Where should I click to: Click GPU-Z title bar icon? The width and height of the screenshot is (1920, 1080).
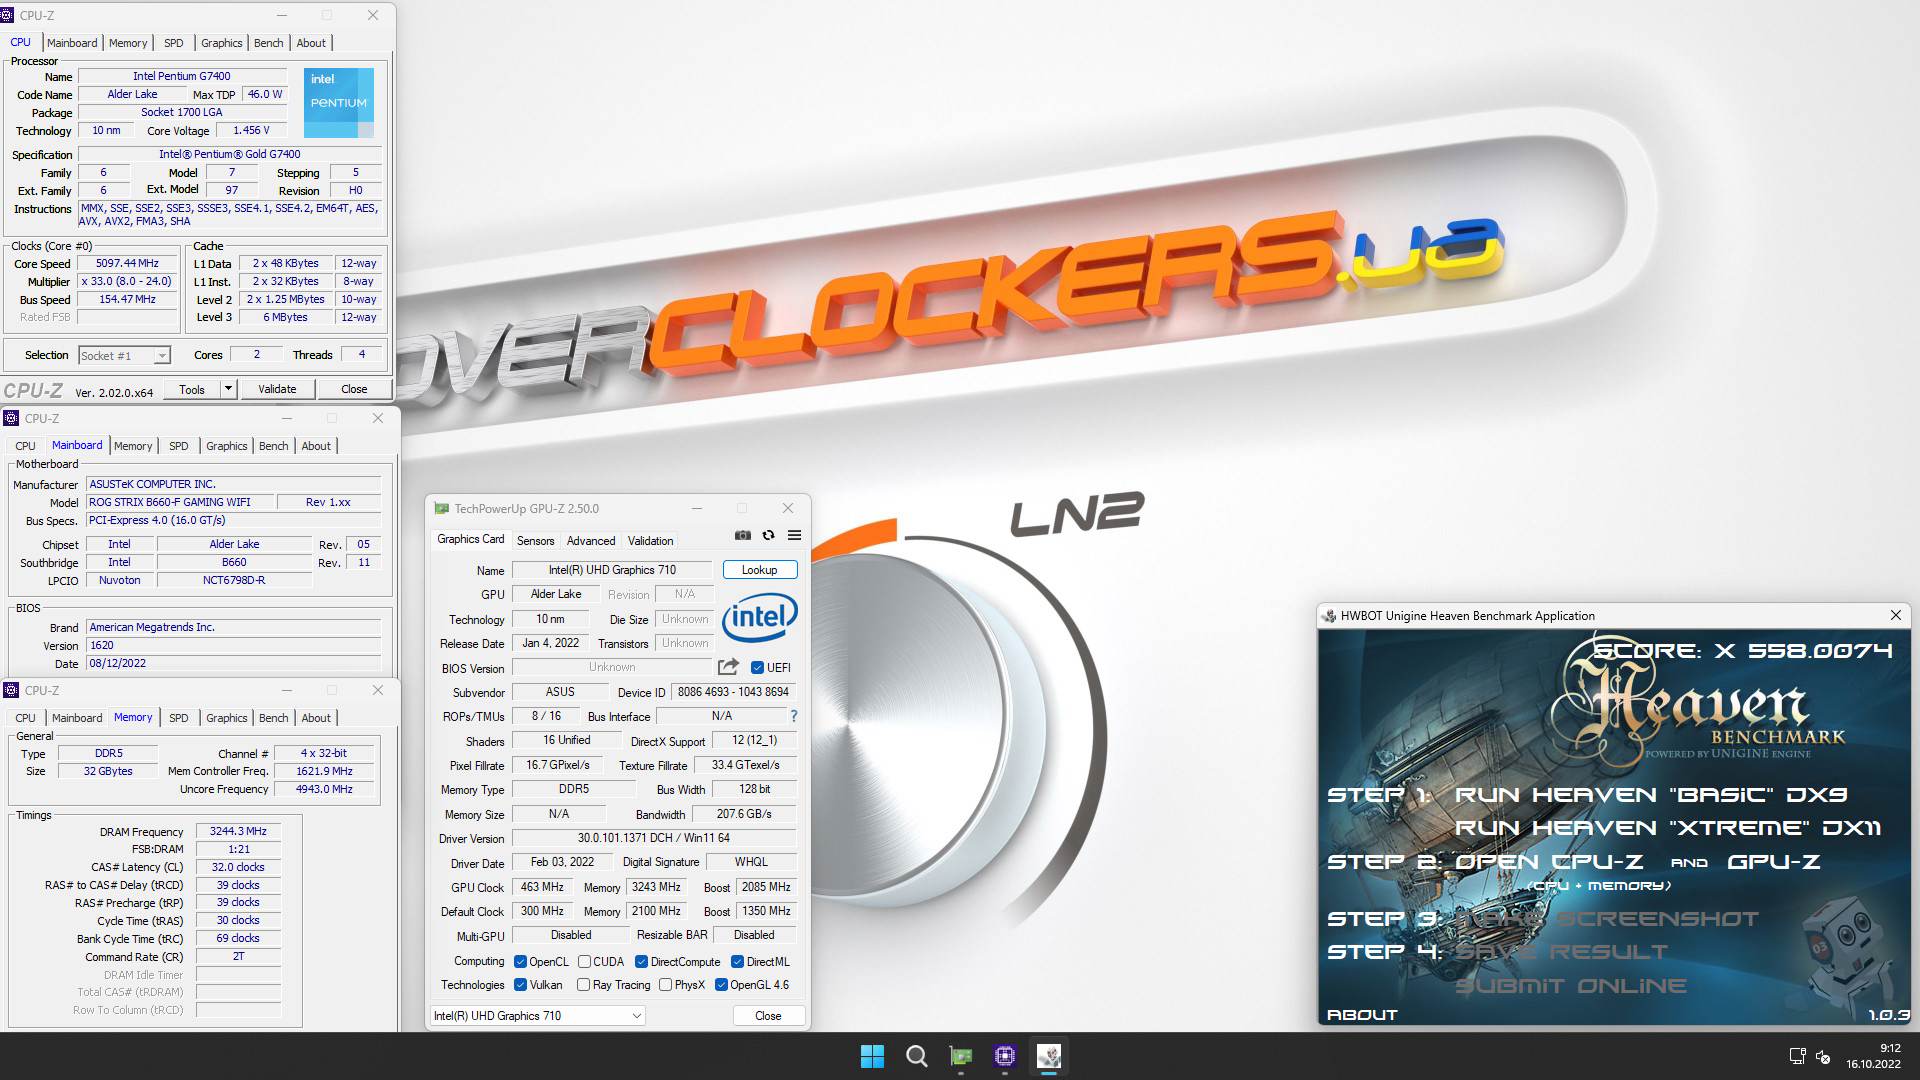pyautogui.click(x=441, y=508)
